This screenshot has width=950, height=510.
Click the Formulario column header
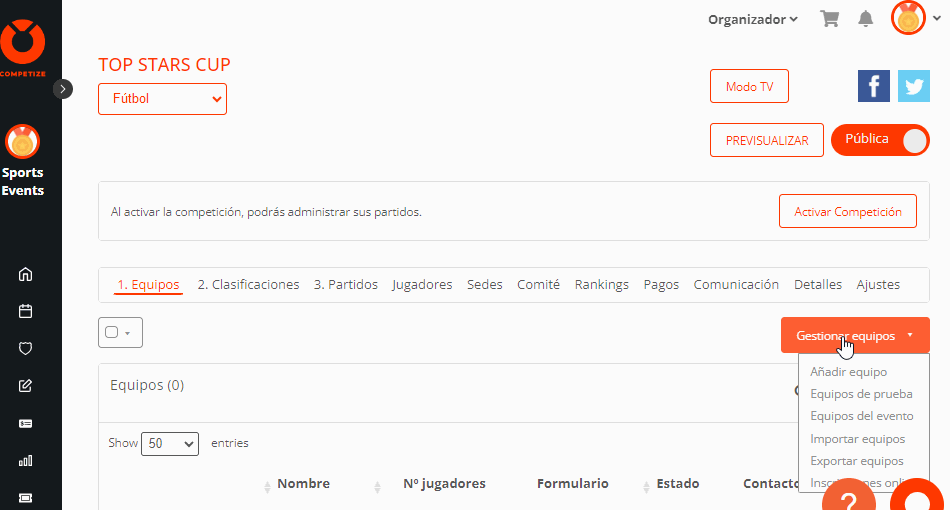pyautogui.click(x=573, y=483)
